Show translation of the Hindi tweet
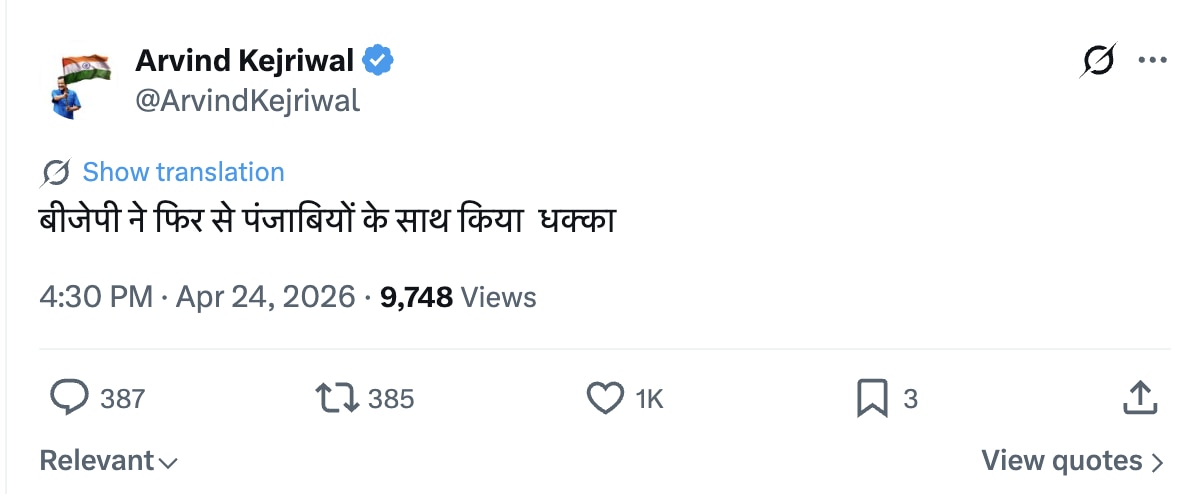Image resolution: width=1198 pixels, height=494 pixels. click(x=183, y=172)
